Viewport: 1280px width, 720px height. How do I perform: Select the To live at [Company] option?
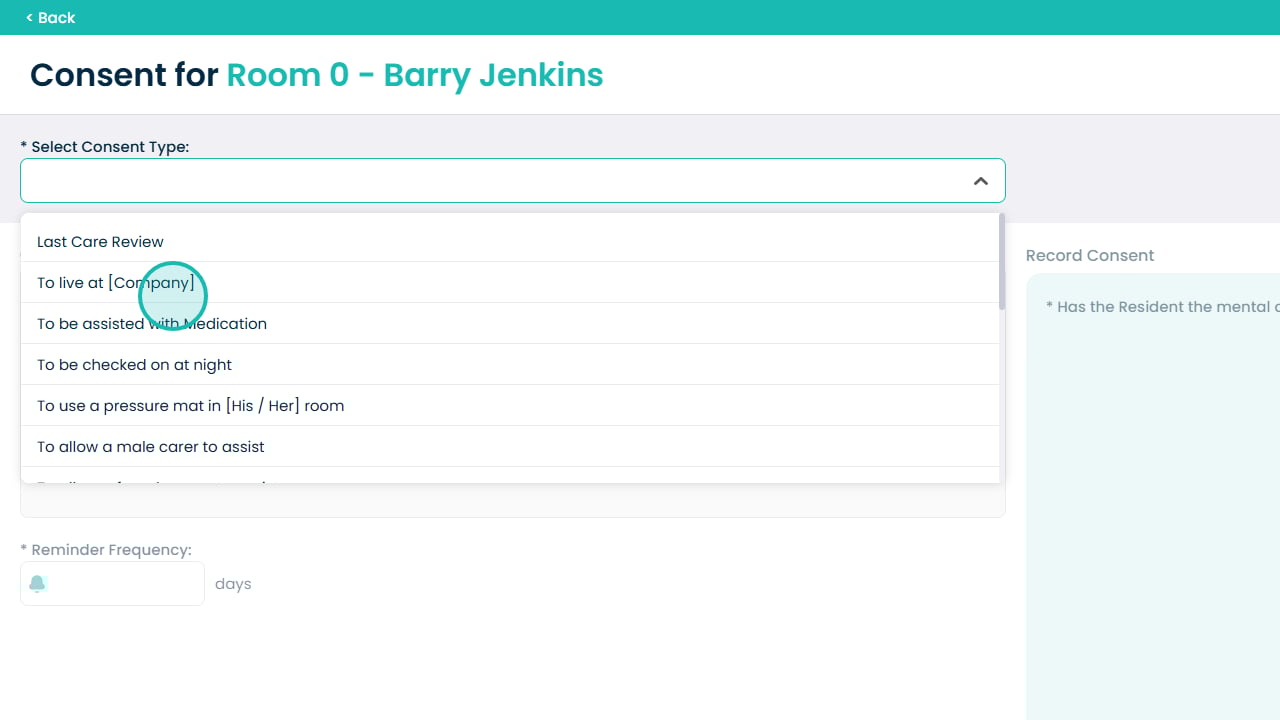[510, 283]
